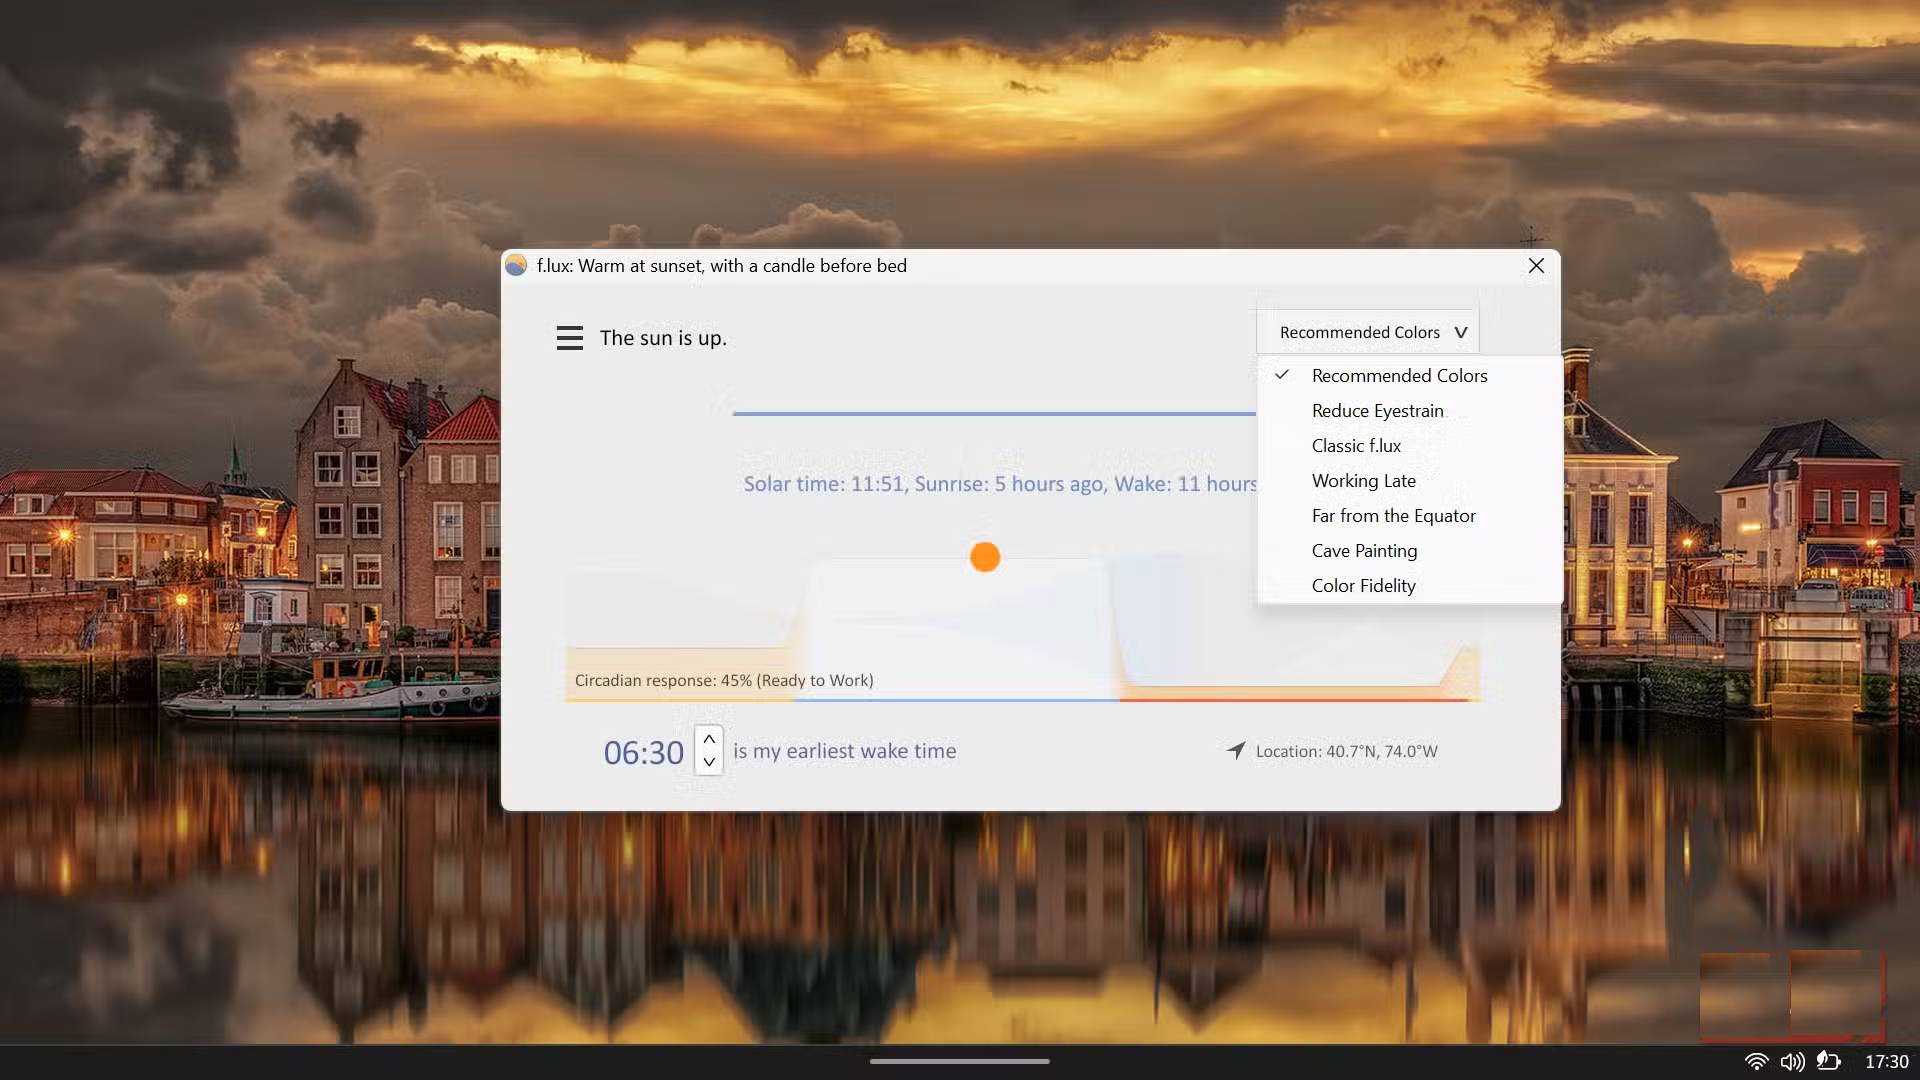Click the speaker icon in the system tray

point(1793,1062)
